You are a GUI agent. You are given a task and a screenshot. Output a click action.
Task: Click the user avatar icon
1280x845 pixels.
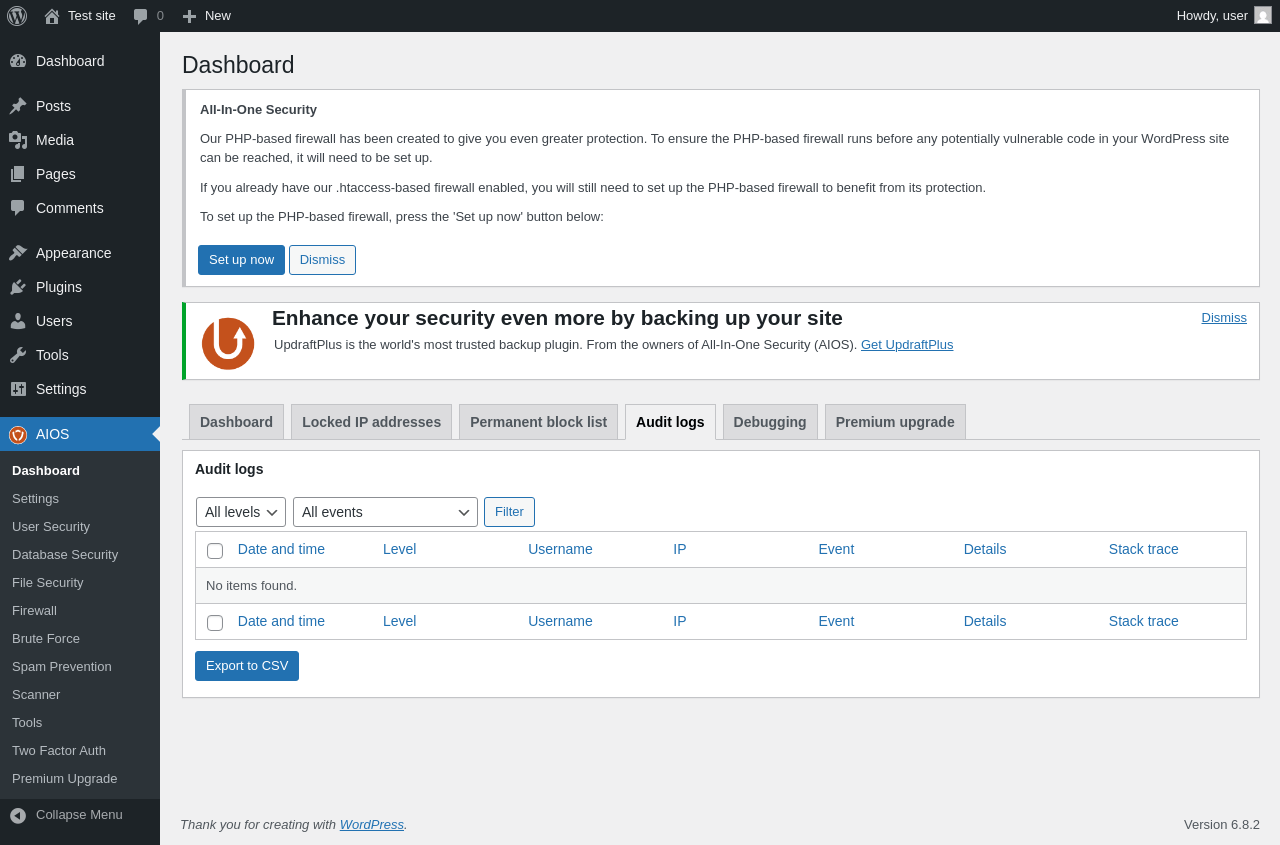point(1263,15)
